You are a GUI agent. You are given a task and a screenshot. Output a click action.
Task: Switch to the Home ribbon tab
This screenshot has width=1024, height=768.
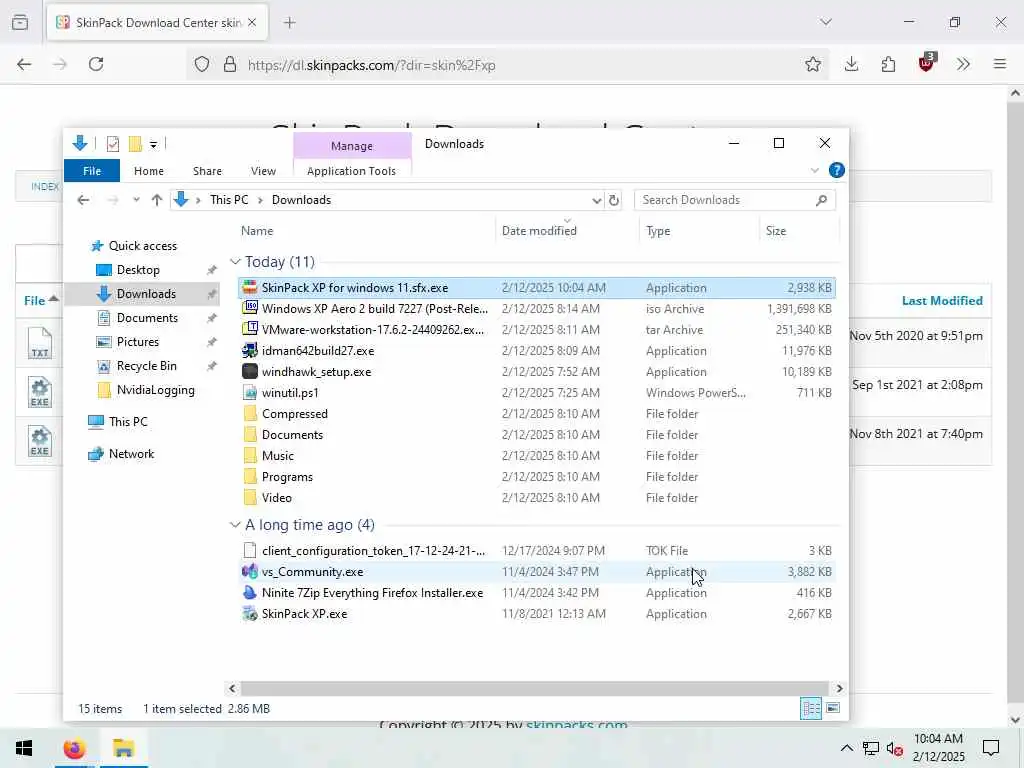pyautogui.click(x=149, y=171)
